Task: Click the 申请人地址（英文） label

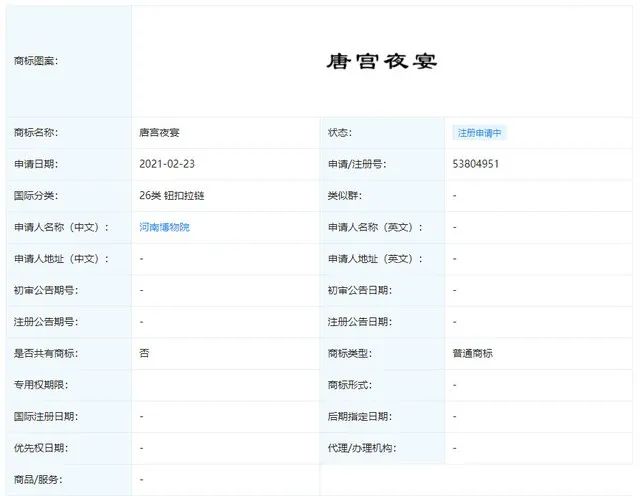Action: pyautogui.click(x=376, y=259)
